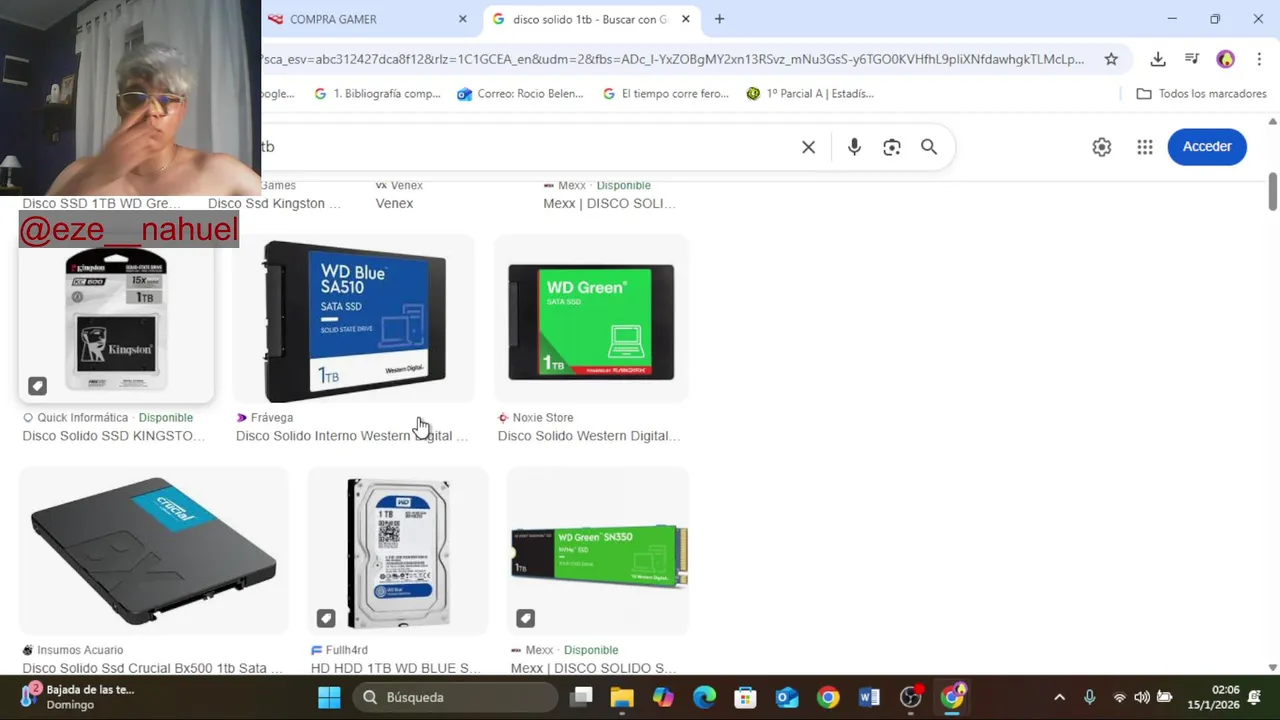Screen dimensions: 1280x720
Task: Click the browser address bar URL
Action: (x=673, y=59)
